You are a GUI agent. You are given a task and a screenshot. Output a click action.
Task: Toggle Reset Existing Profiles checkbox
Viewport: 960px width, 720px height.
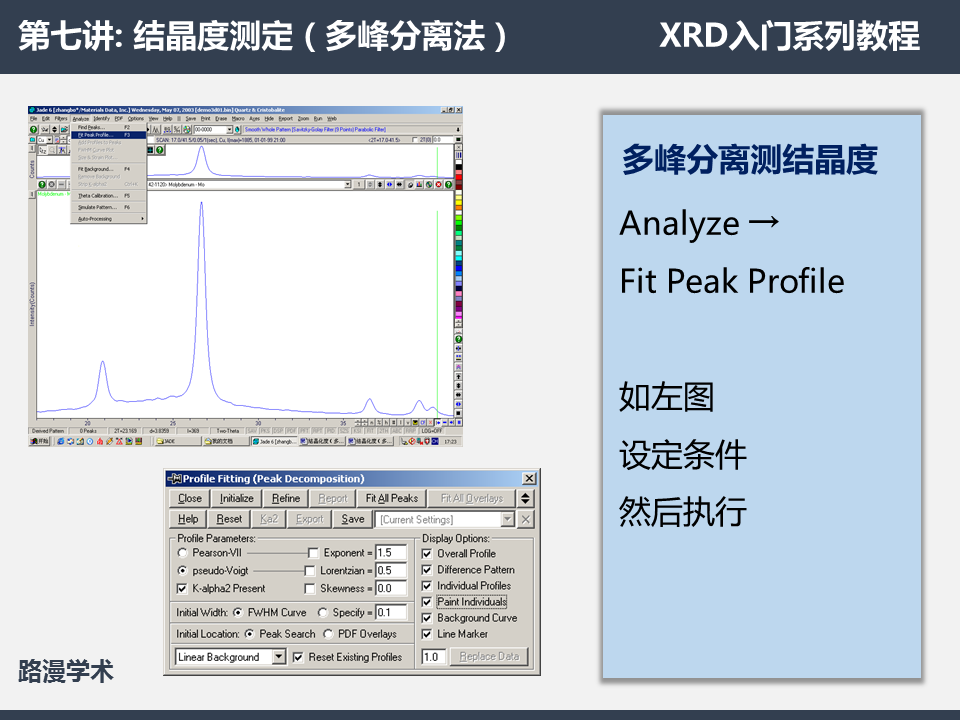(x=298, y=657)
